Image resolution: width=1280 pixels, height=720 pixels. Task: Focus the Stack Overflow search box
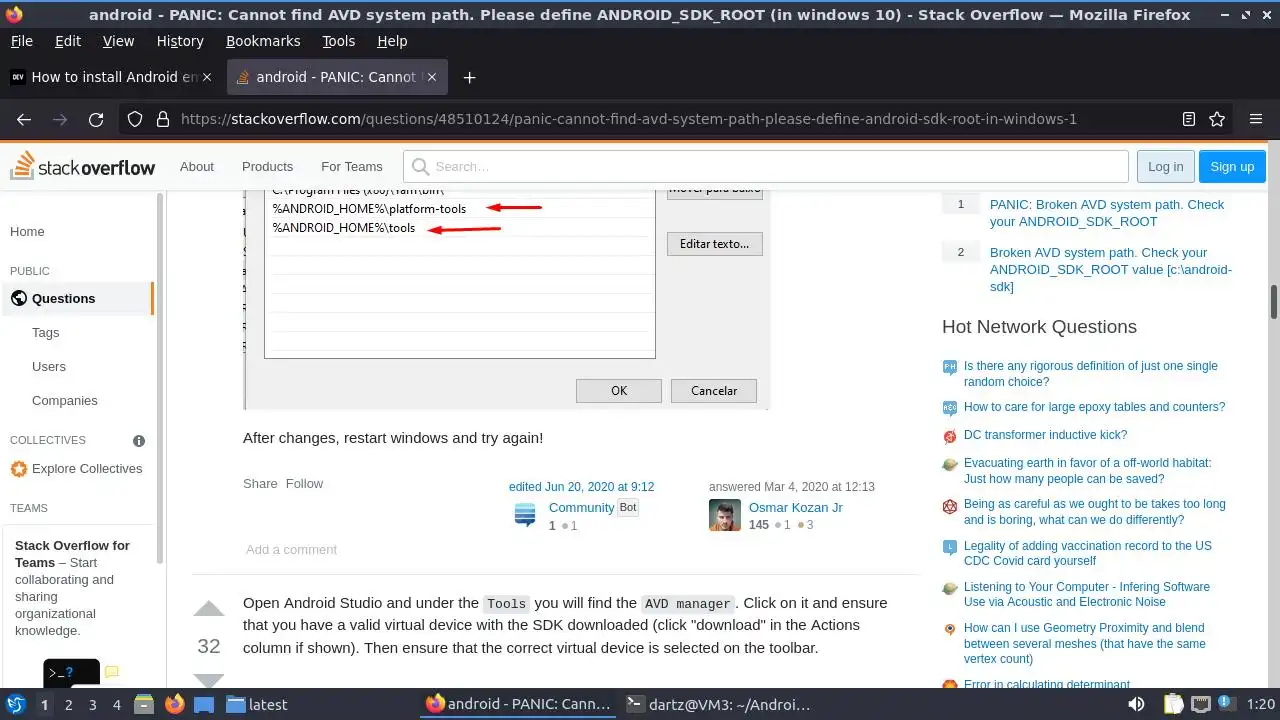coord(766,167)
